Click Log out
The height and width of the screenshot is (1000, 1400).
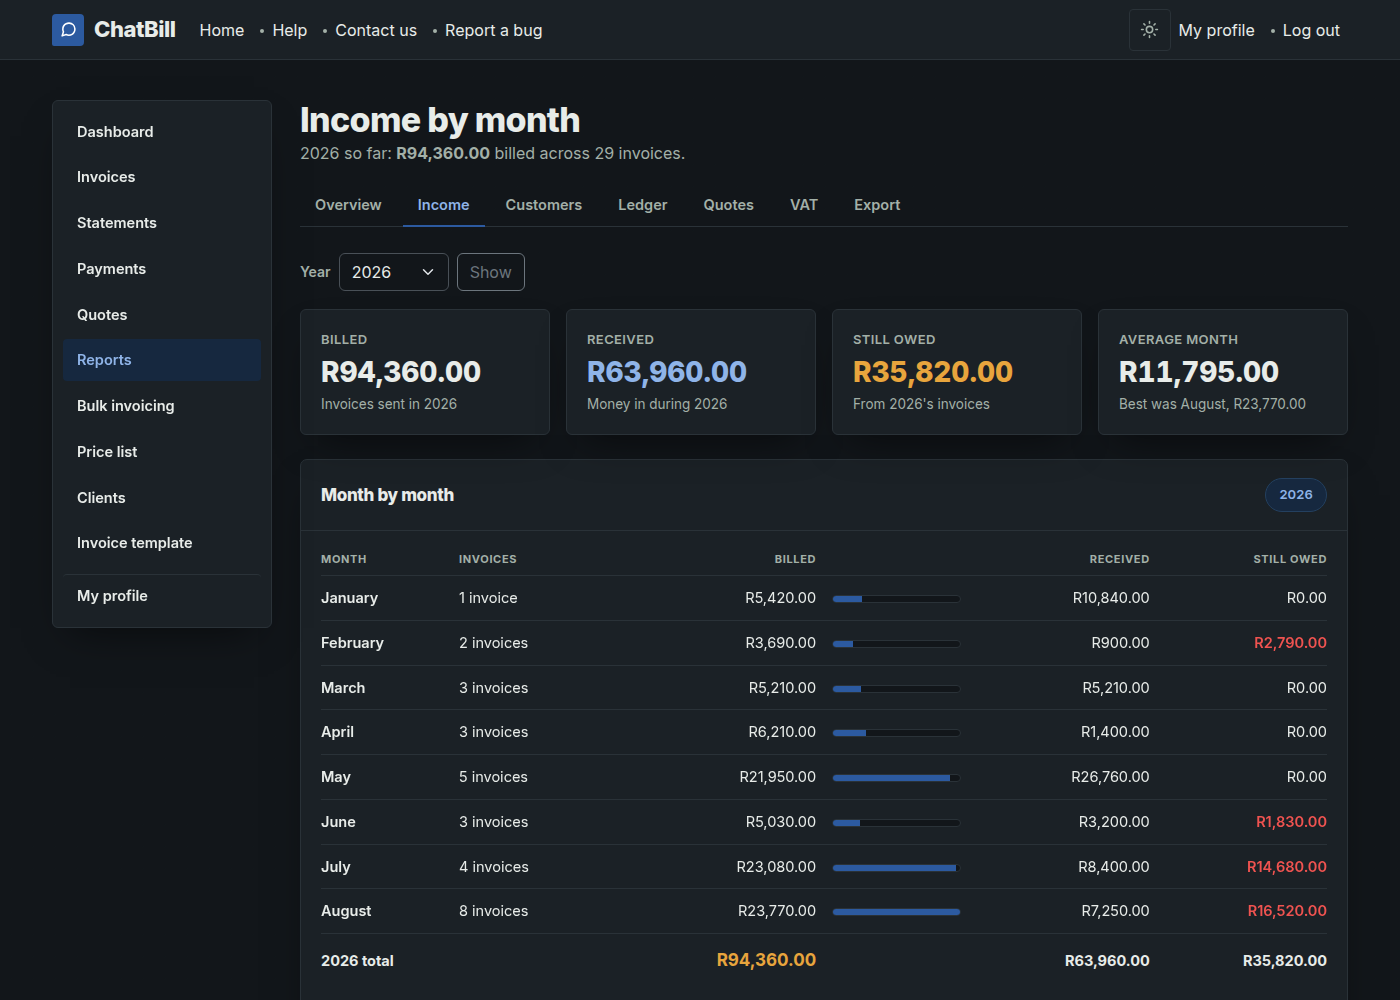click(x=1311, y=30)
